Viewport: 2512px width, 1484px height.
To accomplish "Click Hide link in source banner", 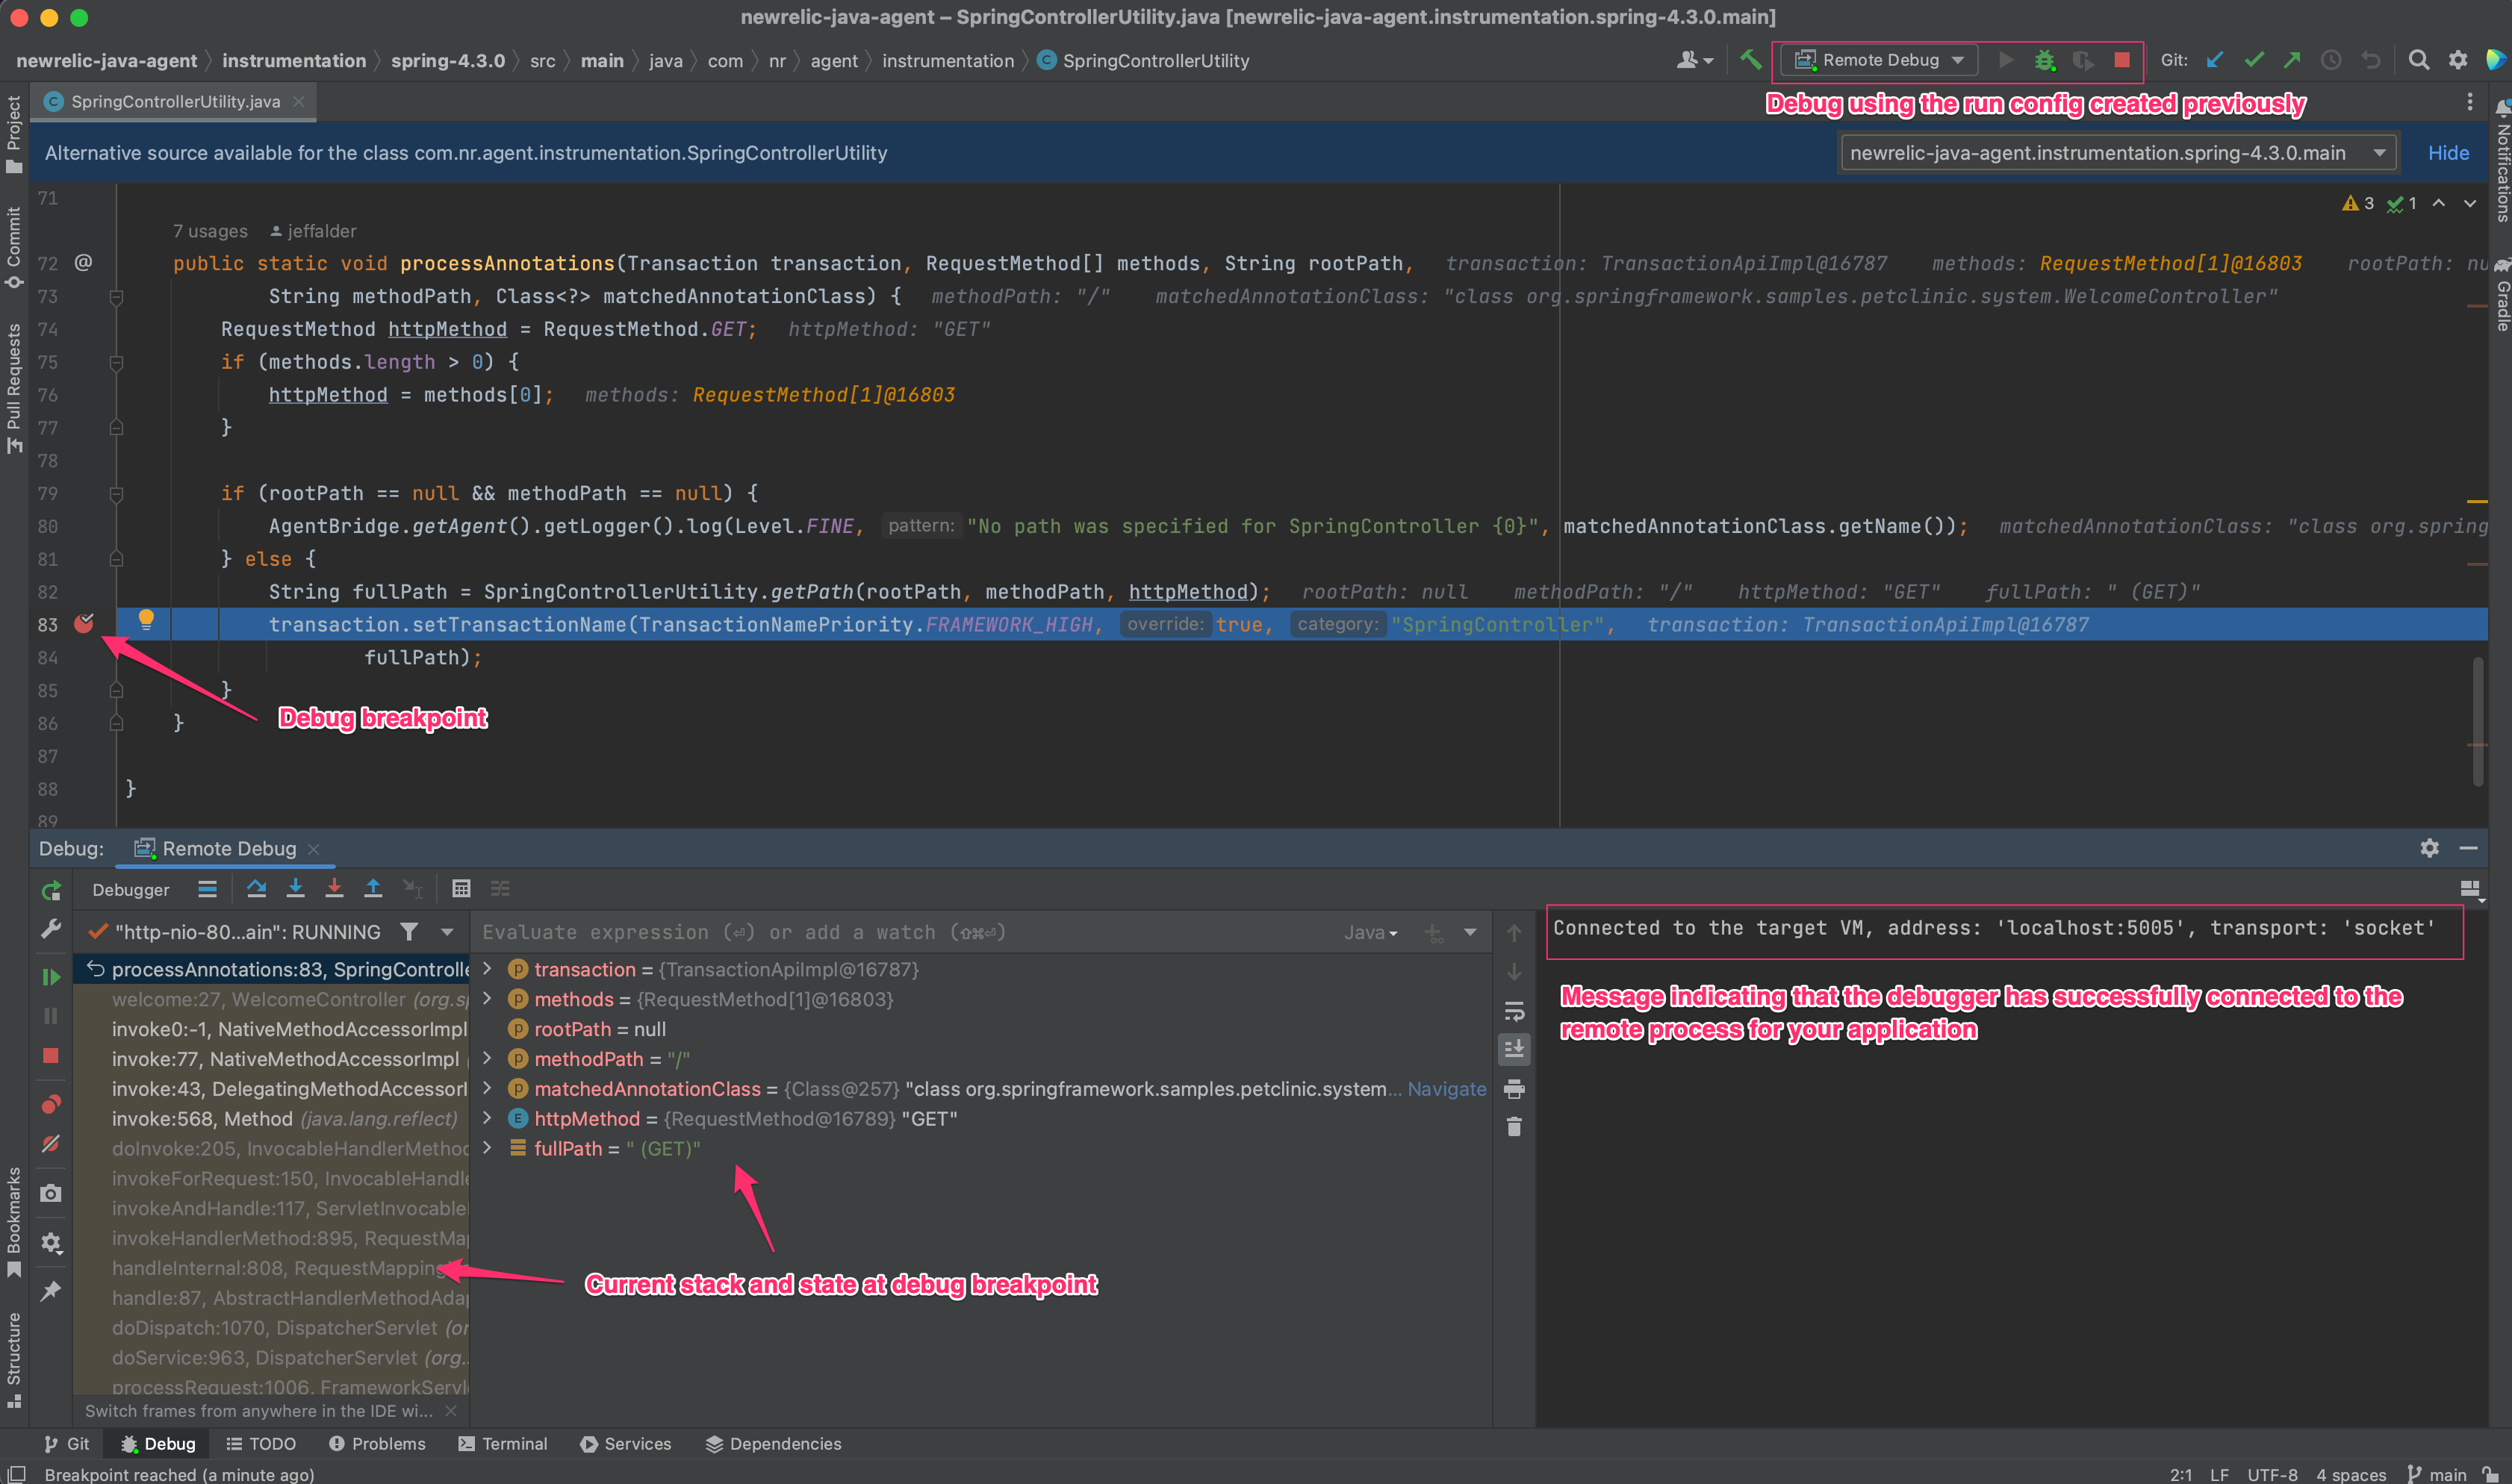I will 2448,153.
